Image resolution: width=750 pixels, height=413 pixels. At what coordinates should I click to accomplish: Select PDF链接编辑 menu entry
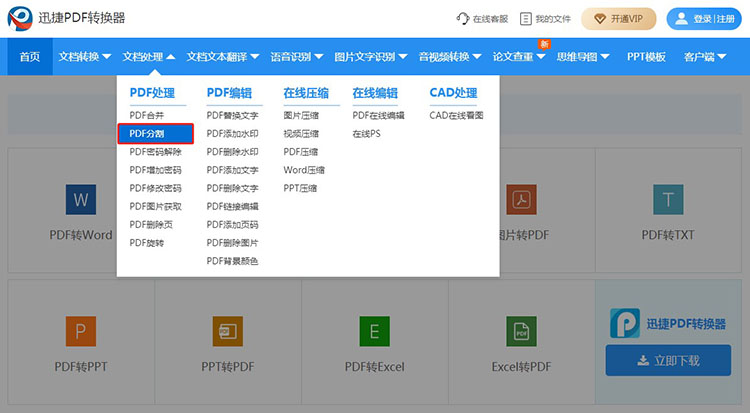point(232,206)
